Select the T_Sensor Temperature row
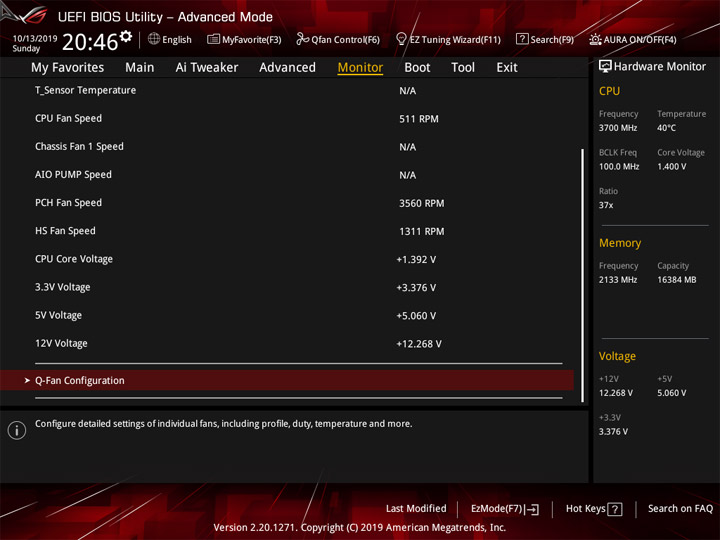 click(287, 90)
